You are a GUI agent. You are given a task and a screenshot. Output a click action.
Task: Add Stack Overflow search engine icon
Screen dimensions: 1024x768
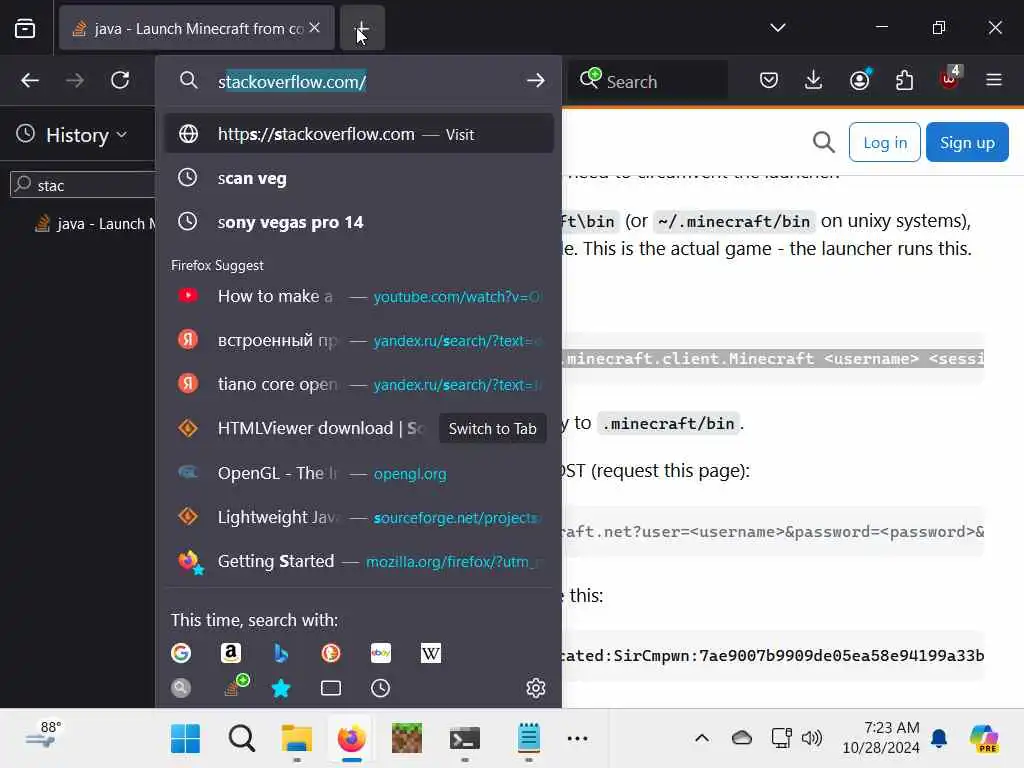tap(235, 686)
